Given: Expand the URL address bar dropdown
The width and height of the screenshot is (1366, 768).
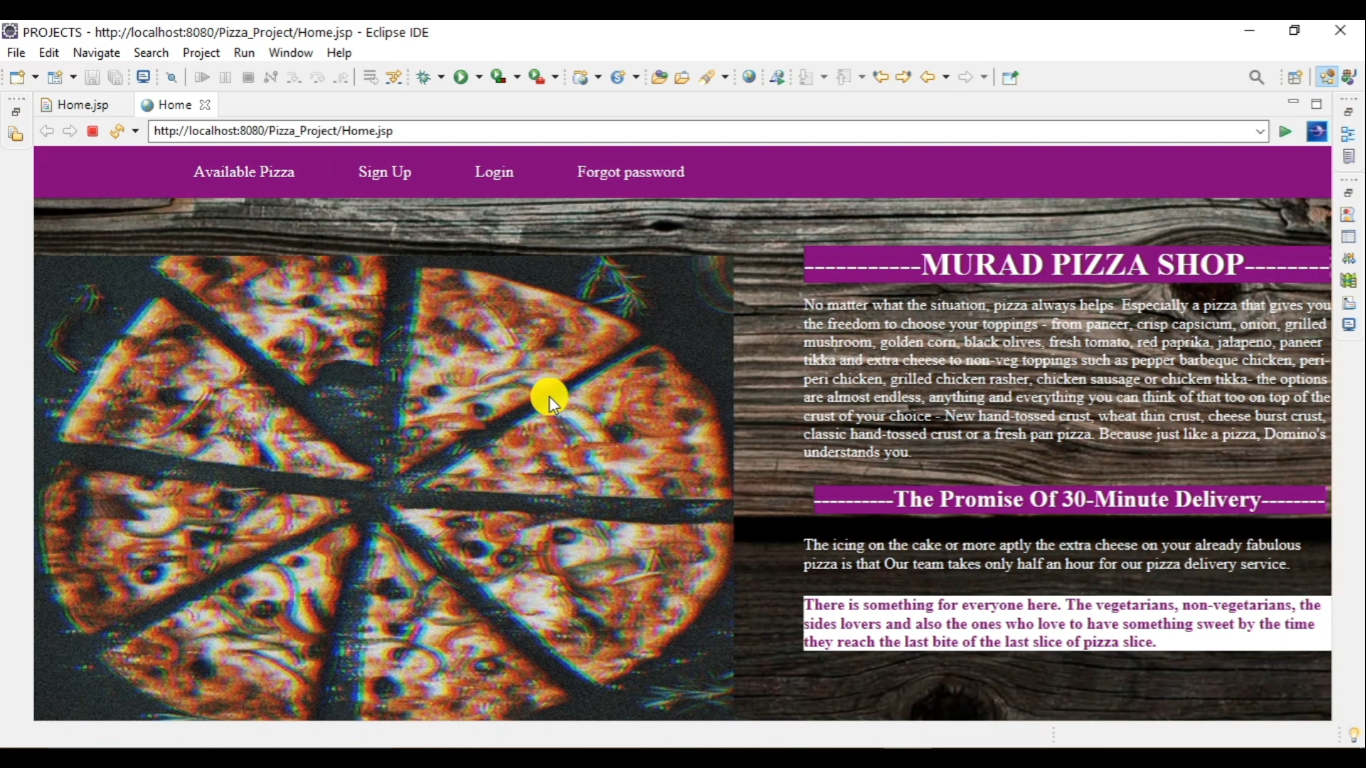Looking at the screenshot, I should 1259,130.
